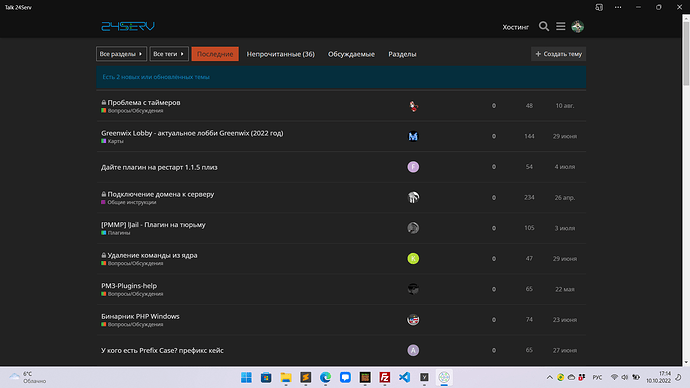Viewport: 690px width, 388px height.
Task: Click the Windows Start button
Action: (246, 377)
